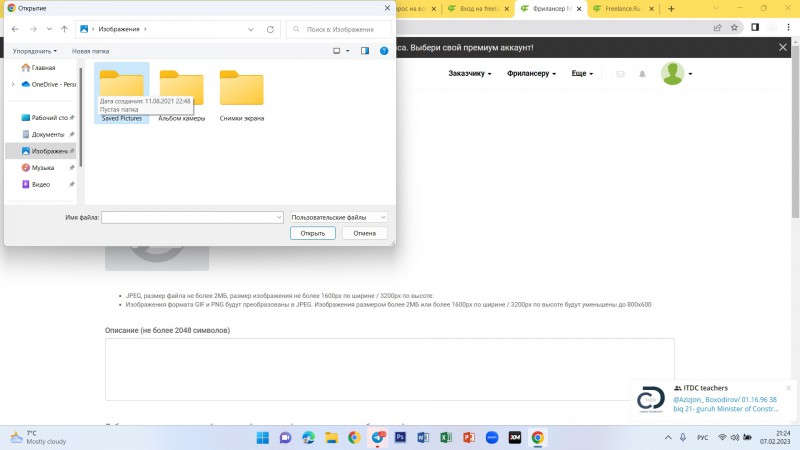Select the Saved Pictures folder
Image resolution: width=800 pixels, height=450 pixels.
pos(121,93)
